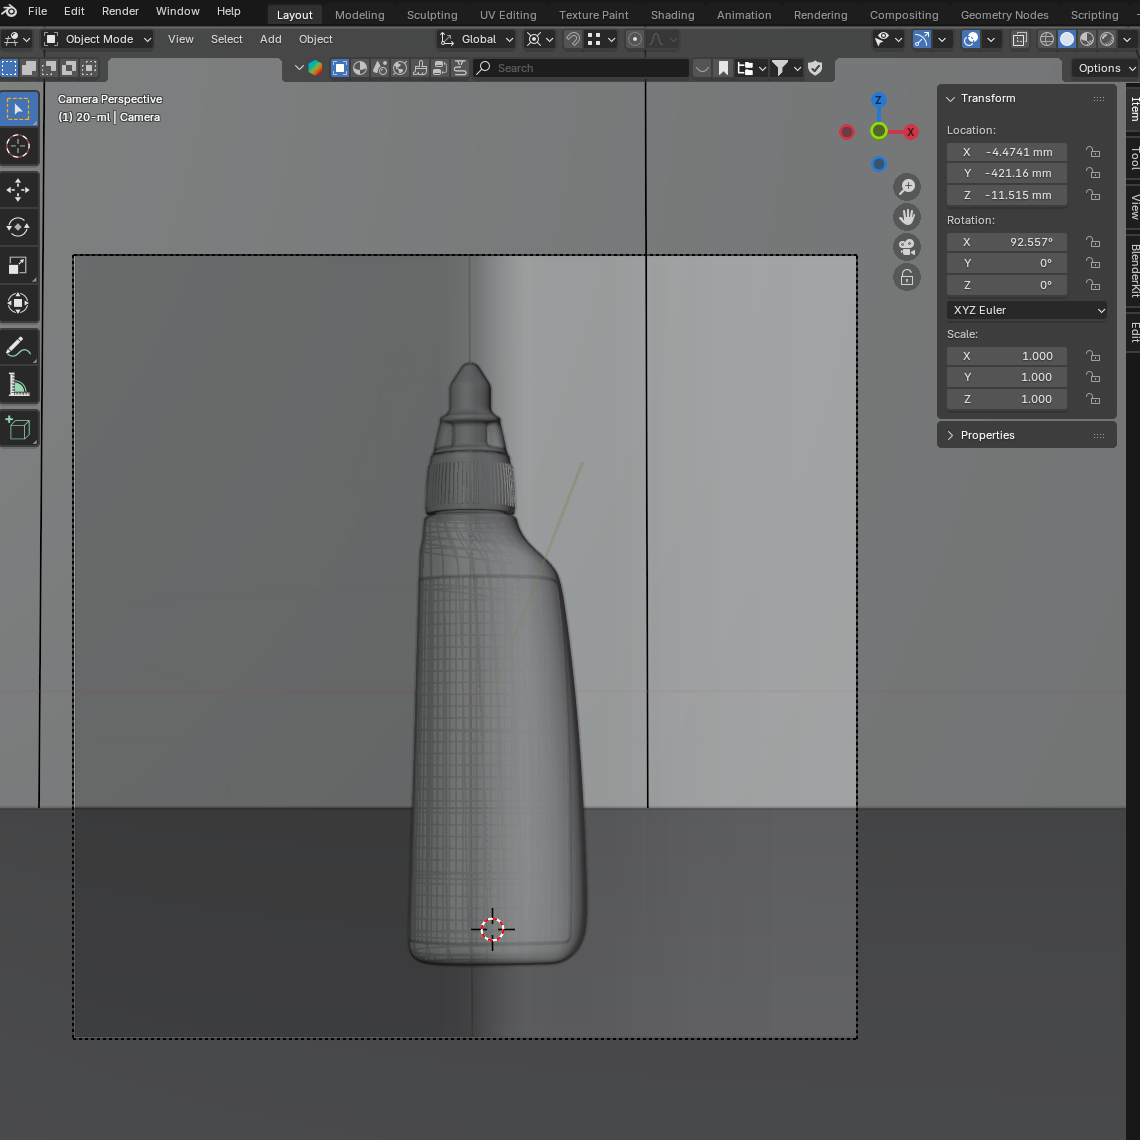This screenshot has width=1140, height=1140.
Task: Enable X-ray viewport toggle
Action: tap(1019, 39)
